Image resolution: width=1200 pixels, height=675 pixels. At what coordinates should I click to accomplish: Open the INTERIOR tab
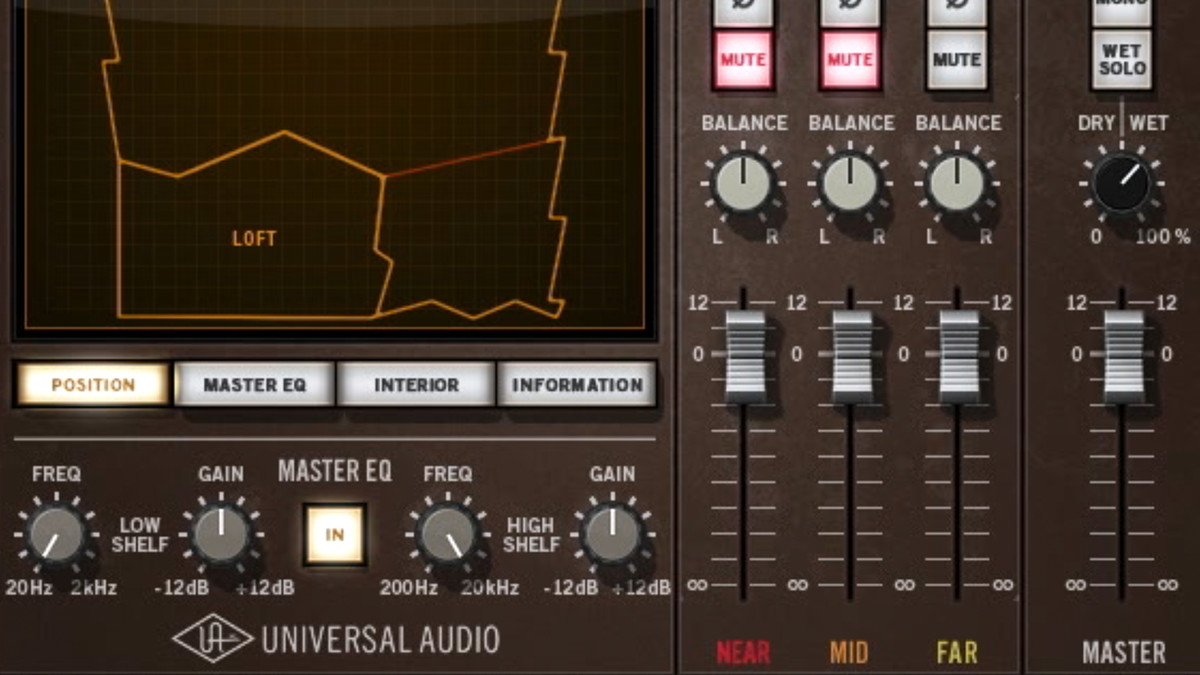tap(416, 385)
